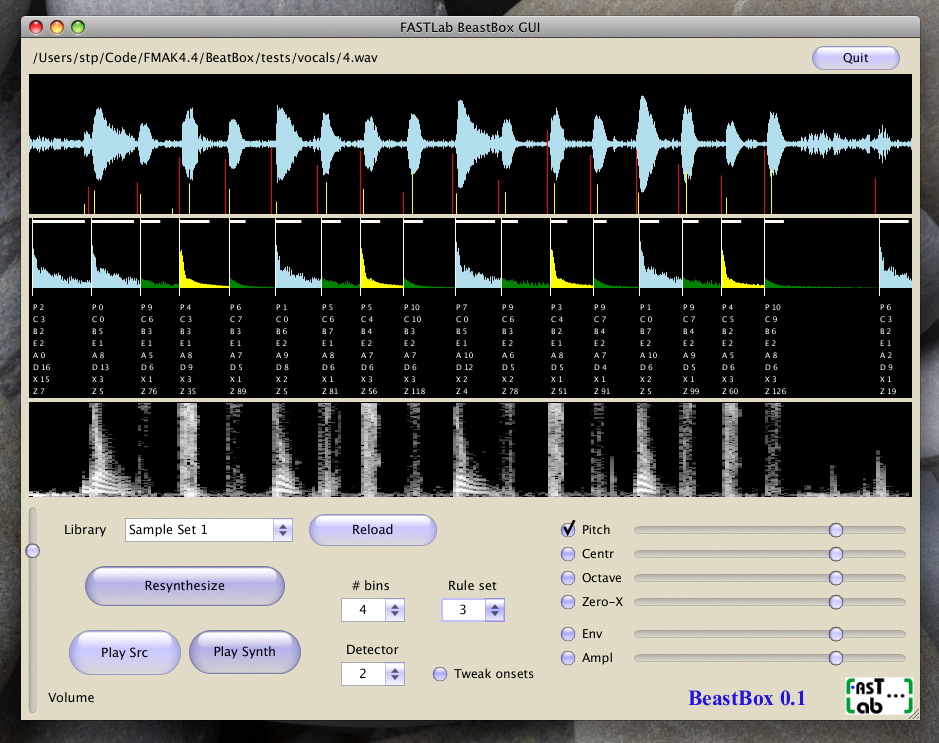Click the Rule set stepper arrows
This screenshot has width=939, height=743.
point(495,610)
